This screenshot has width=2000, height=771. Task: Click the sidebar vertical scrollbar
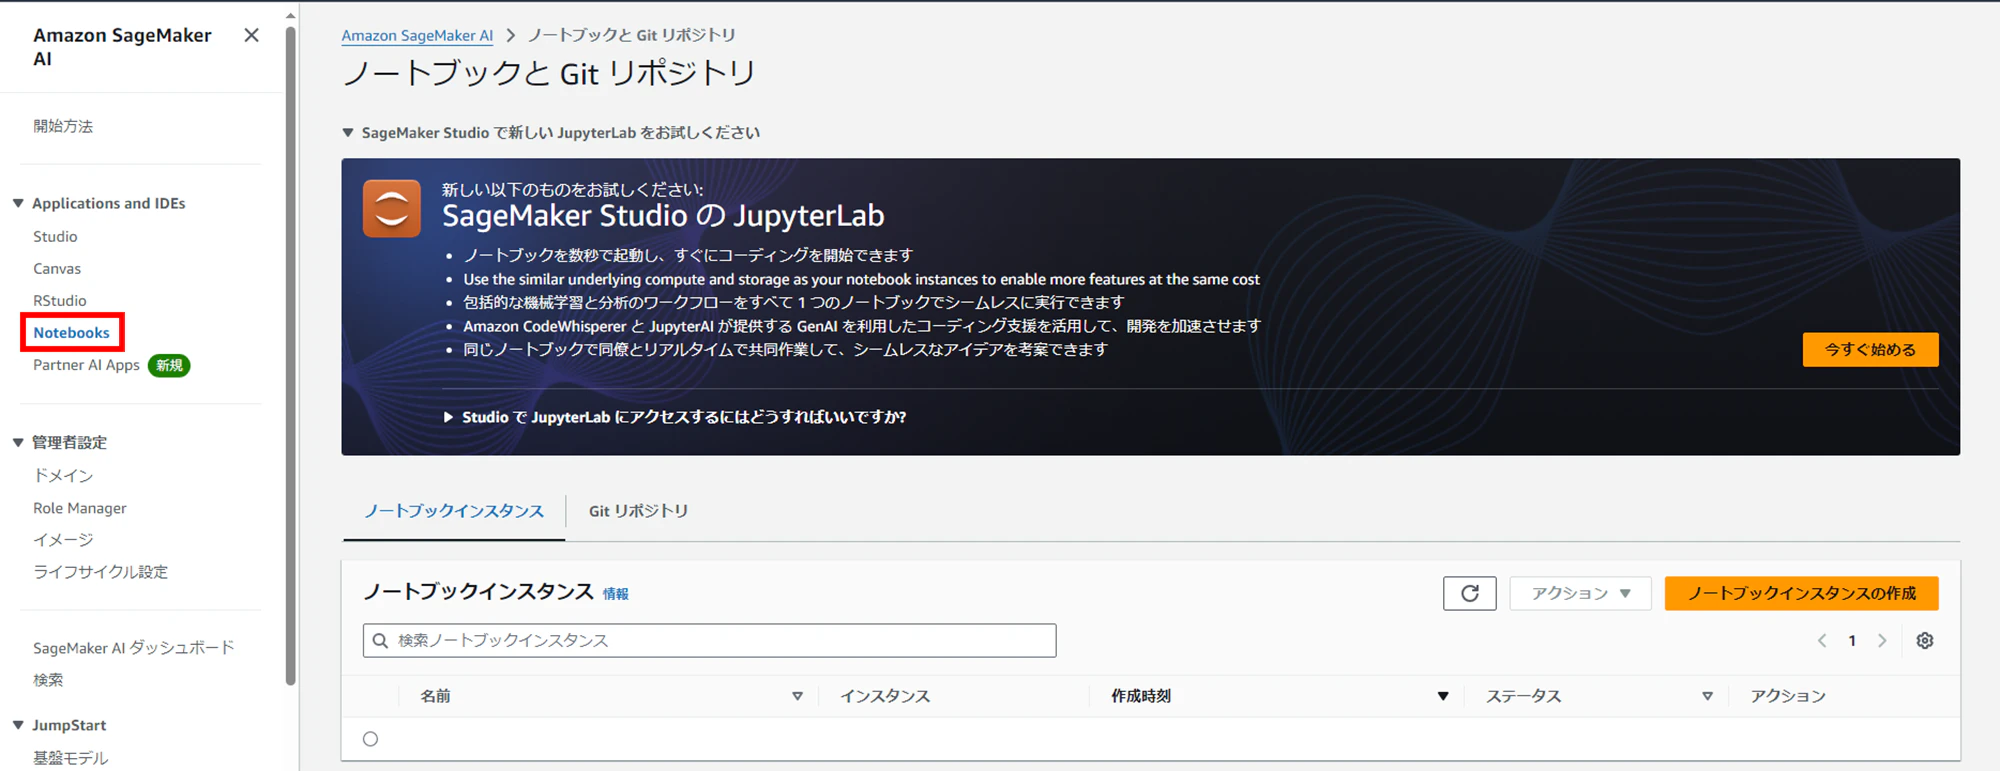click(x=291, y=355)
